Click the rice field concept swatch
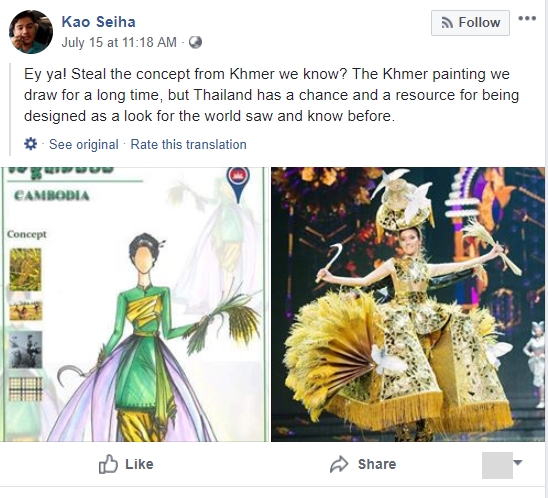This screenshot has height=498, width=548. pos(25,269)
